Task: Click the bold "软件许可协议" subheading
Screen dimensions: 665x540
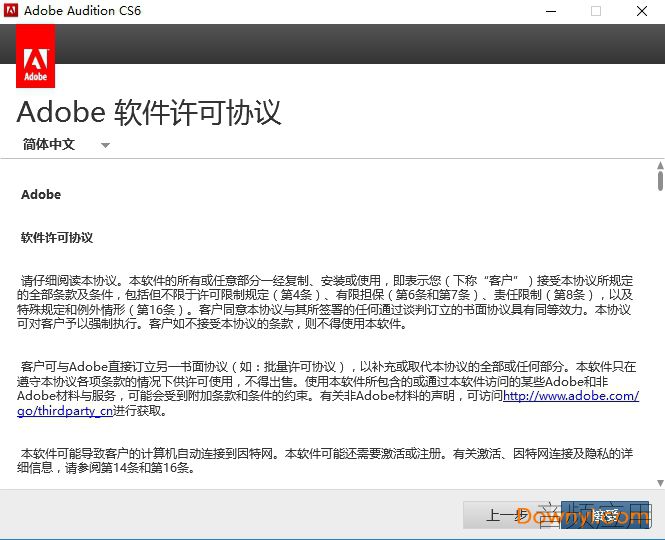Action: pos(57,238)
